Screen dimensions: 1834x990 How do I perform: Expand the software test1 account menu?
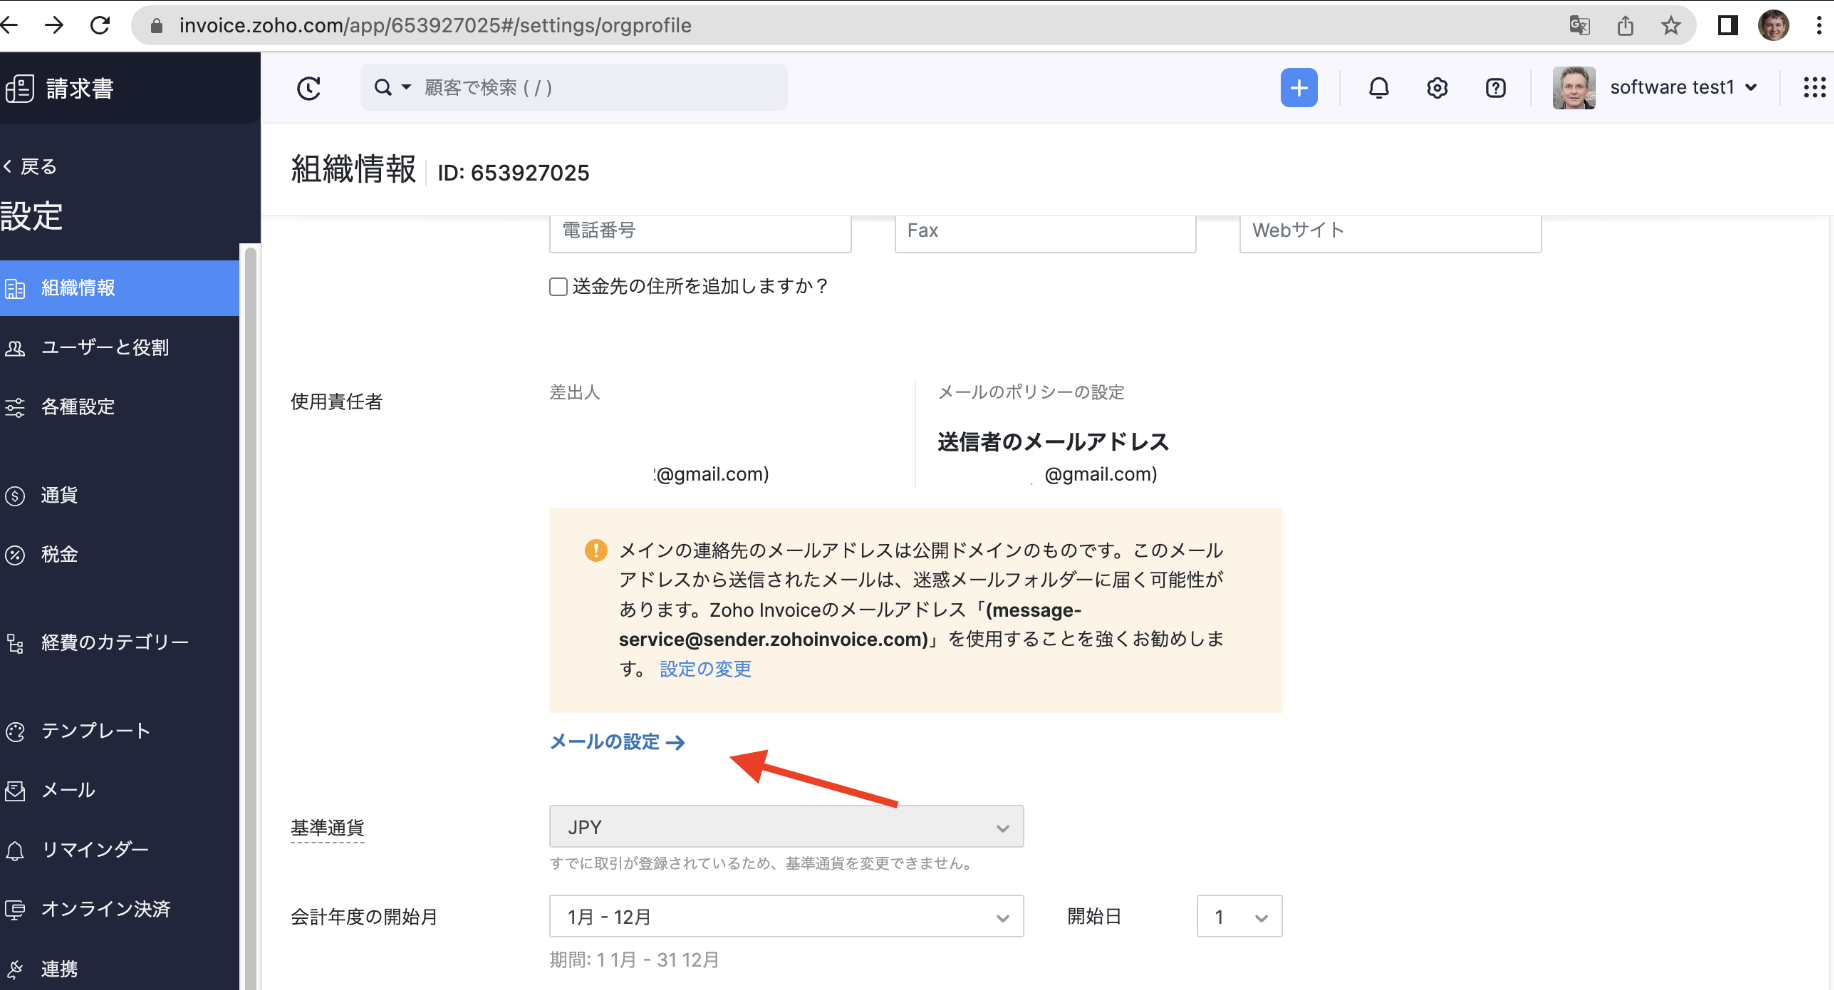(x=1683, y=88)
